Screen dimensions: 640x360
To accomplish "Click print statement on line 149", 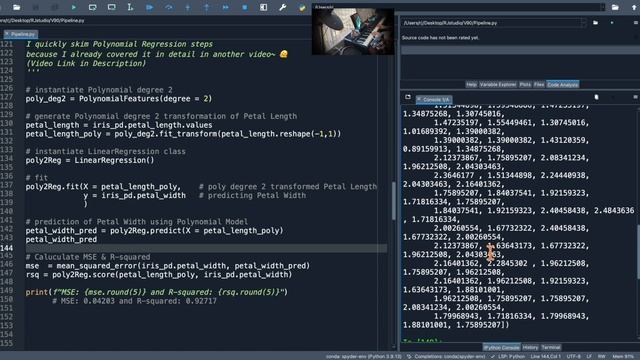I will point(157,292).
